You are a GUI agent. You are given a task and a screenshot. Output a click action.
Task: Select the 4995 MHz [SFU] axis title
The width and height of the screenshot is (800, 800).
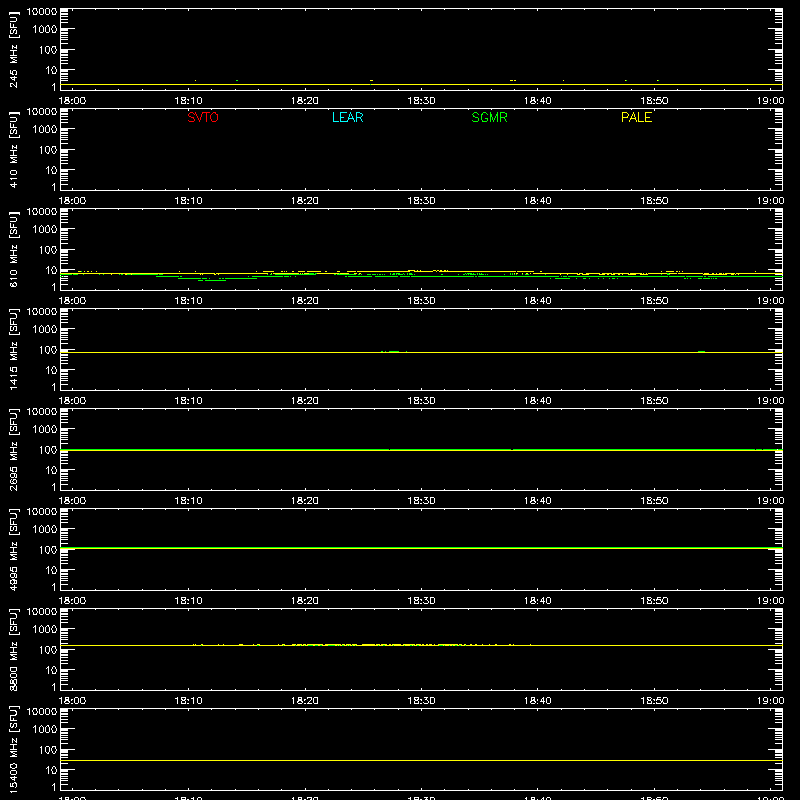point(13,550)
